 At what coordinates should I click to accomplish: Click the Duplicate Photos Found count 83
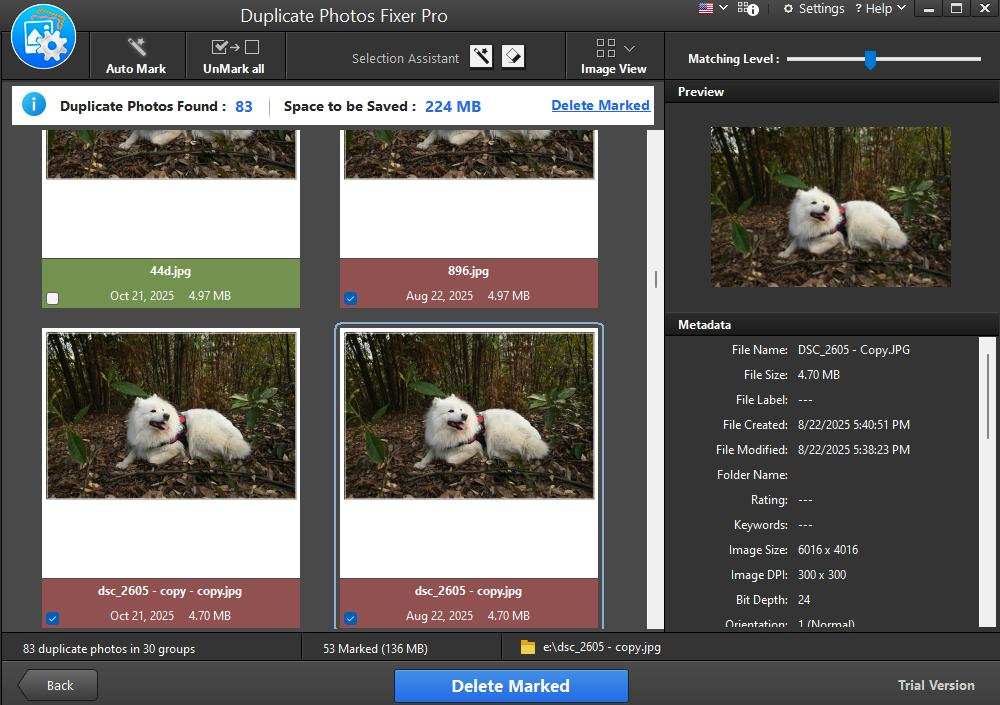point(244,107)
